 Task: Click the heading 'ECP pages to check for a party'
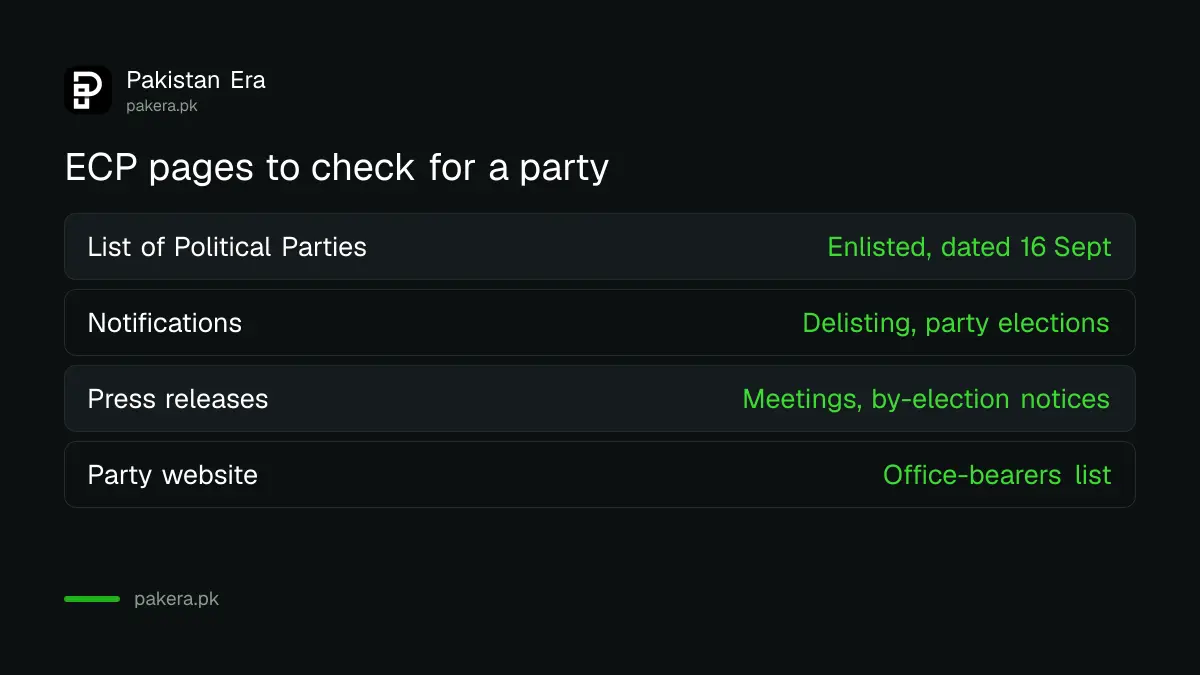[336, 168]
